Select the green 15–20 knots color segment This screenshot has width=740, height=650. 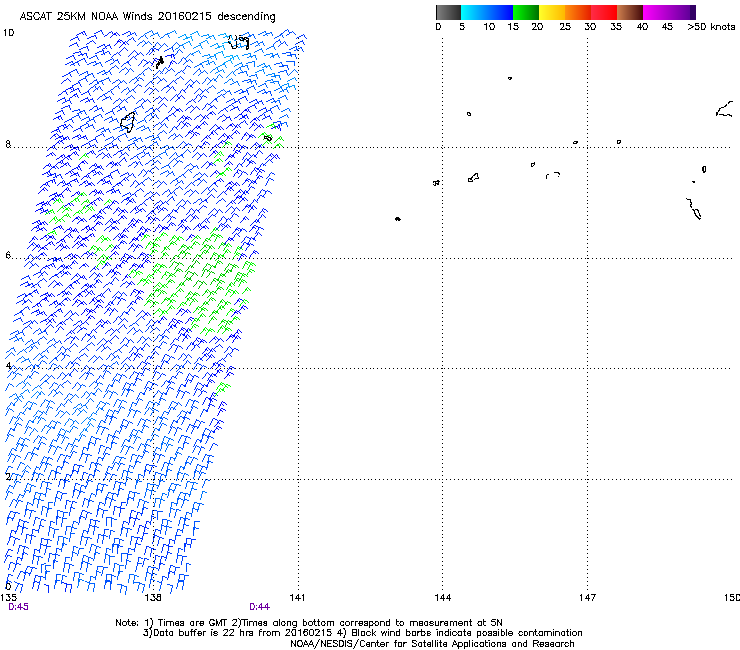526,12
